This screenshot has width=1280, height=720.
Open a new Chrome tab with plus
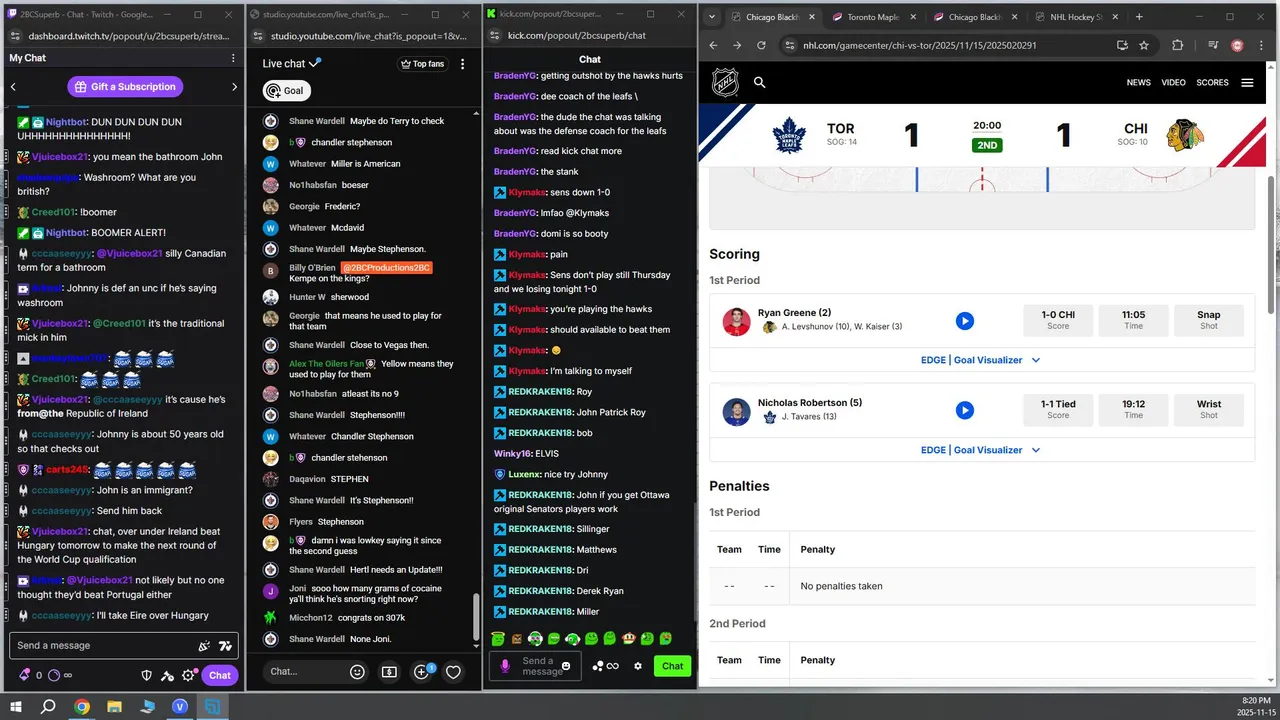point(1139,17)
